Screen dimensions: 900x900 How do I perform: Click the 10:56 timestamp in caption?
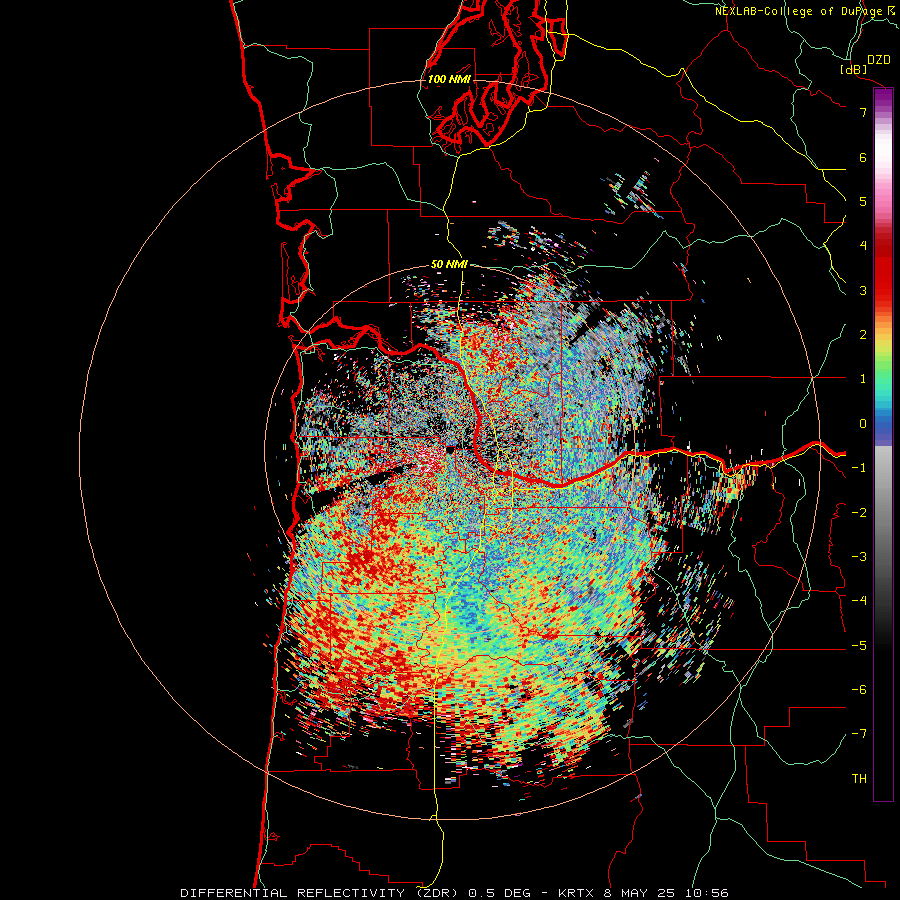[706, 893]
